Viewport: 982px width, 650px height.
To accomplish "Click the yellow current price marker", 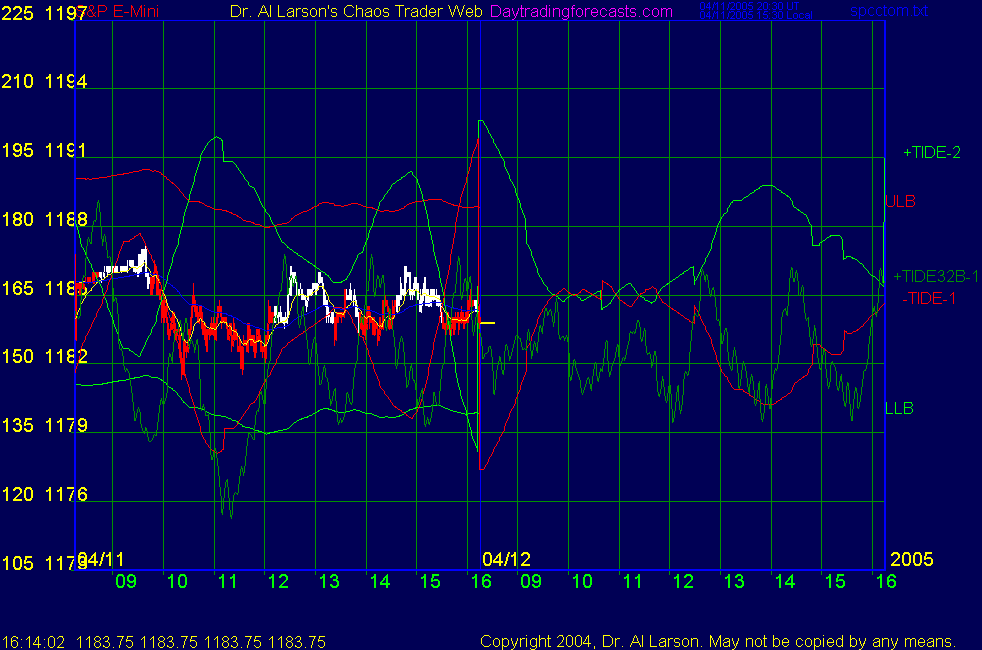I will coord(488,323).
